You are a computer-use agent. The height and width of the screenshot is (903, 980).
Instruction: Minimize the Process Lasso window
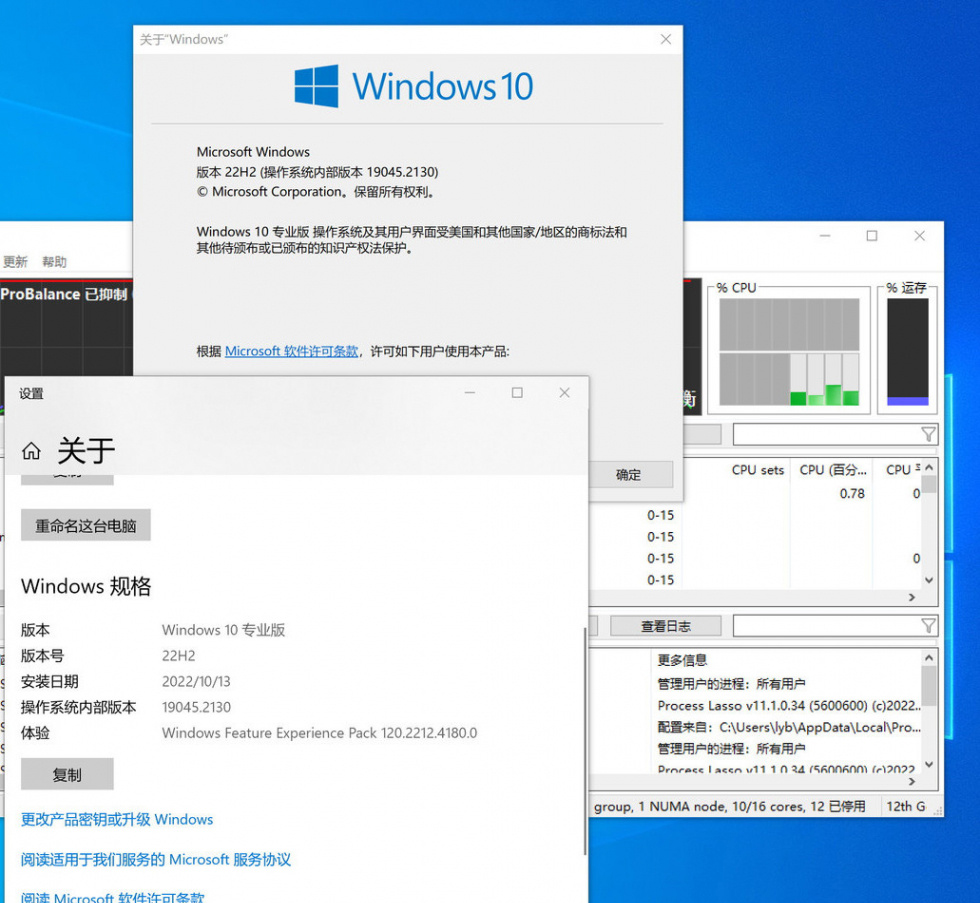pos(825,236)
